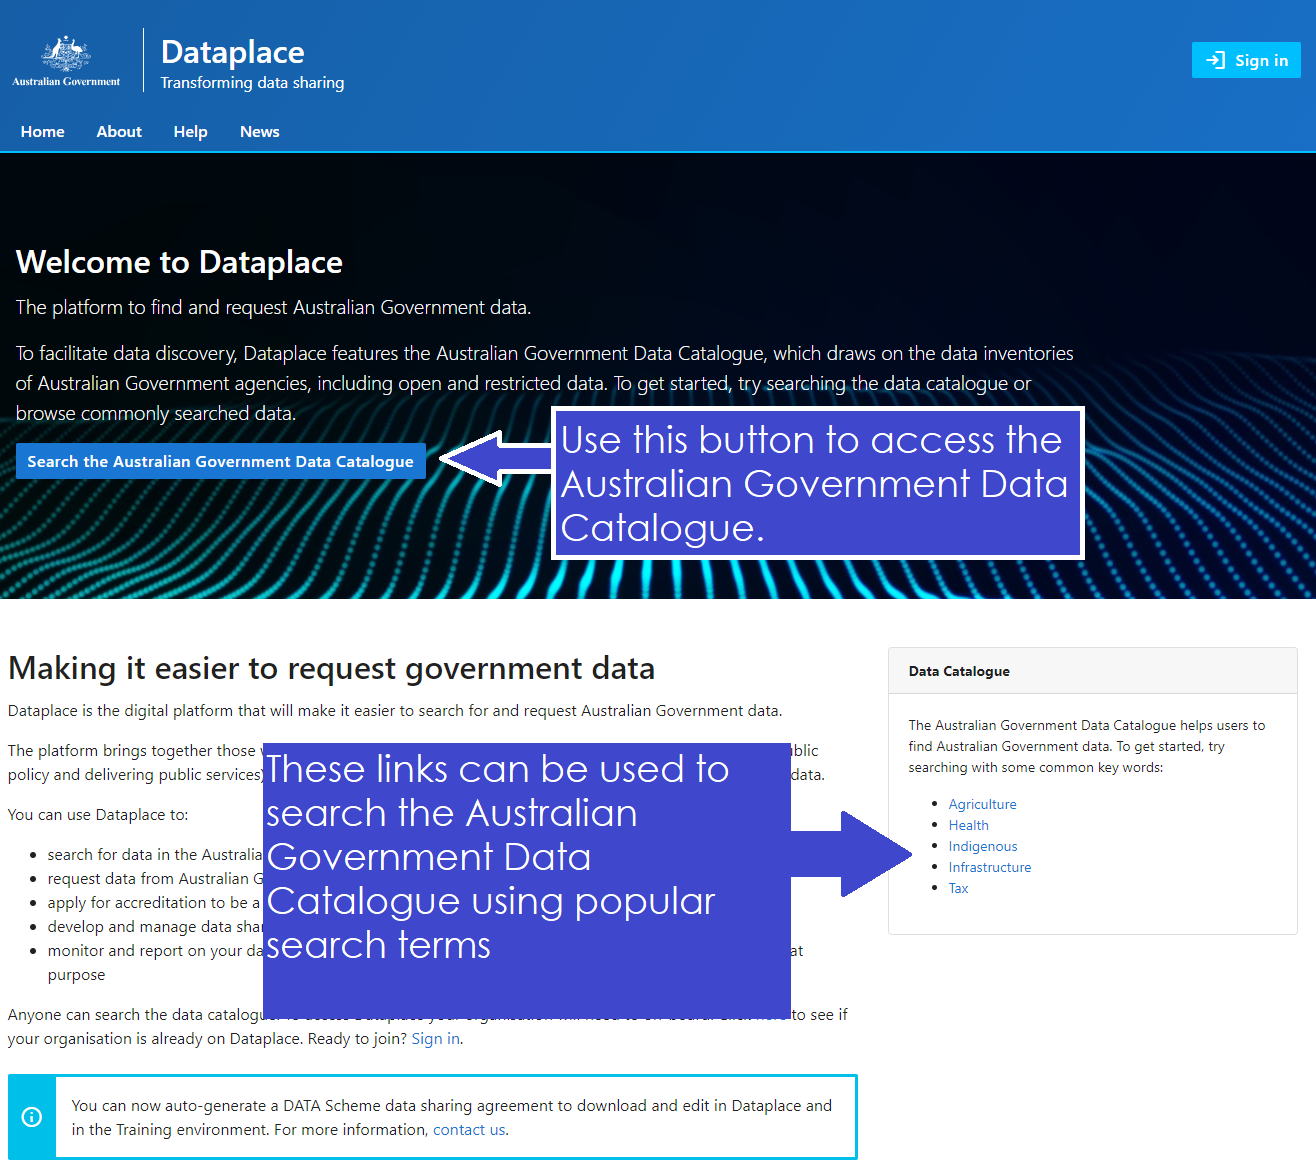
Task: Click 'Making it easier to request government data' heading
Action: (331, 668)
